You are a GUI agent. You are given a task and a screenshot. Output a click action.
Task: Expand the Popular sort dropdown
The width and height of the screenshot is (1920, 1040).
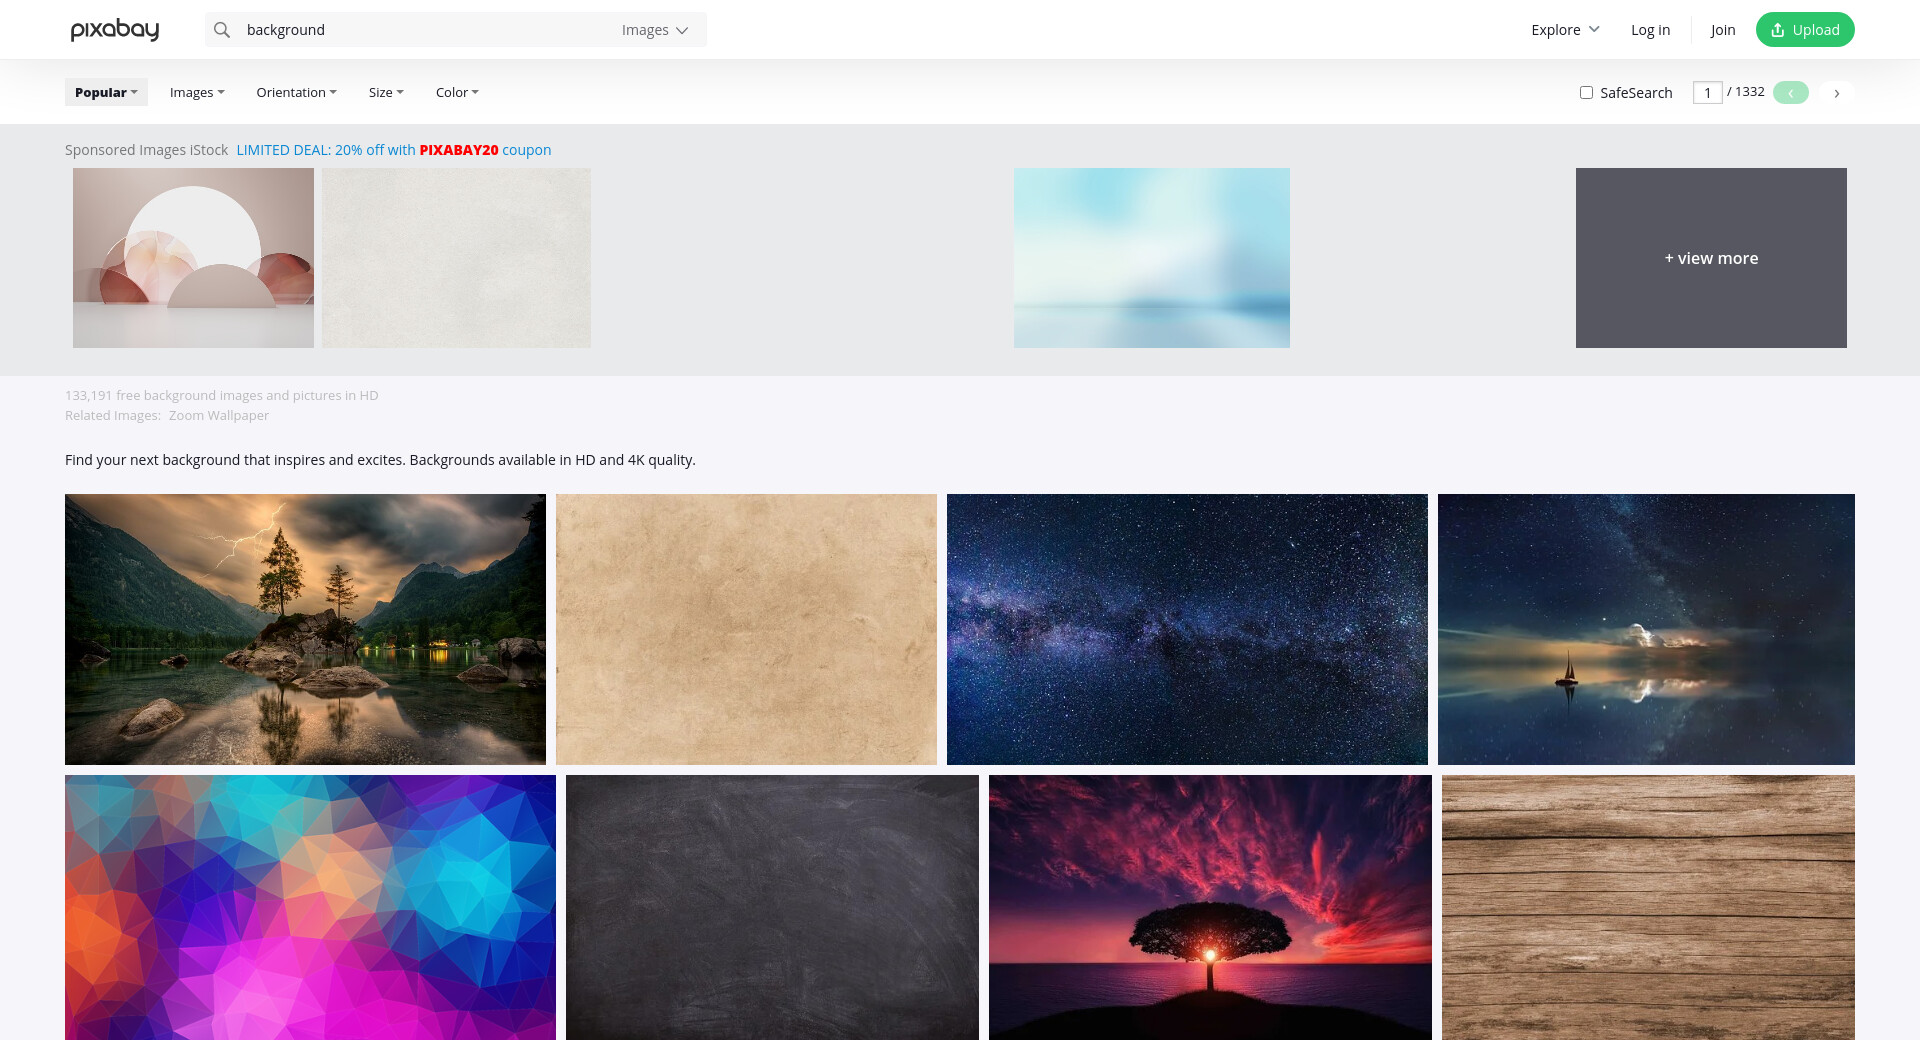[x=106, y=92]
